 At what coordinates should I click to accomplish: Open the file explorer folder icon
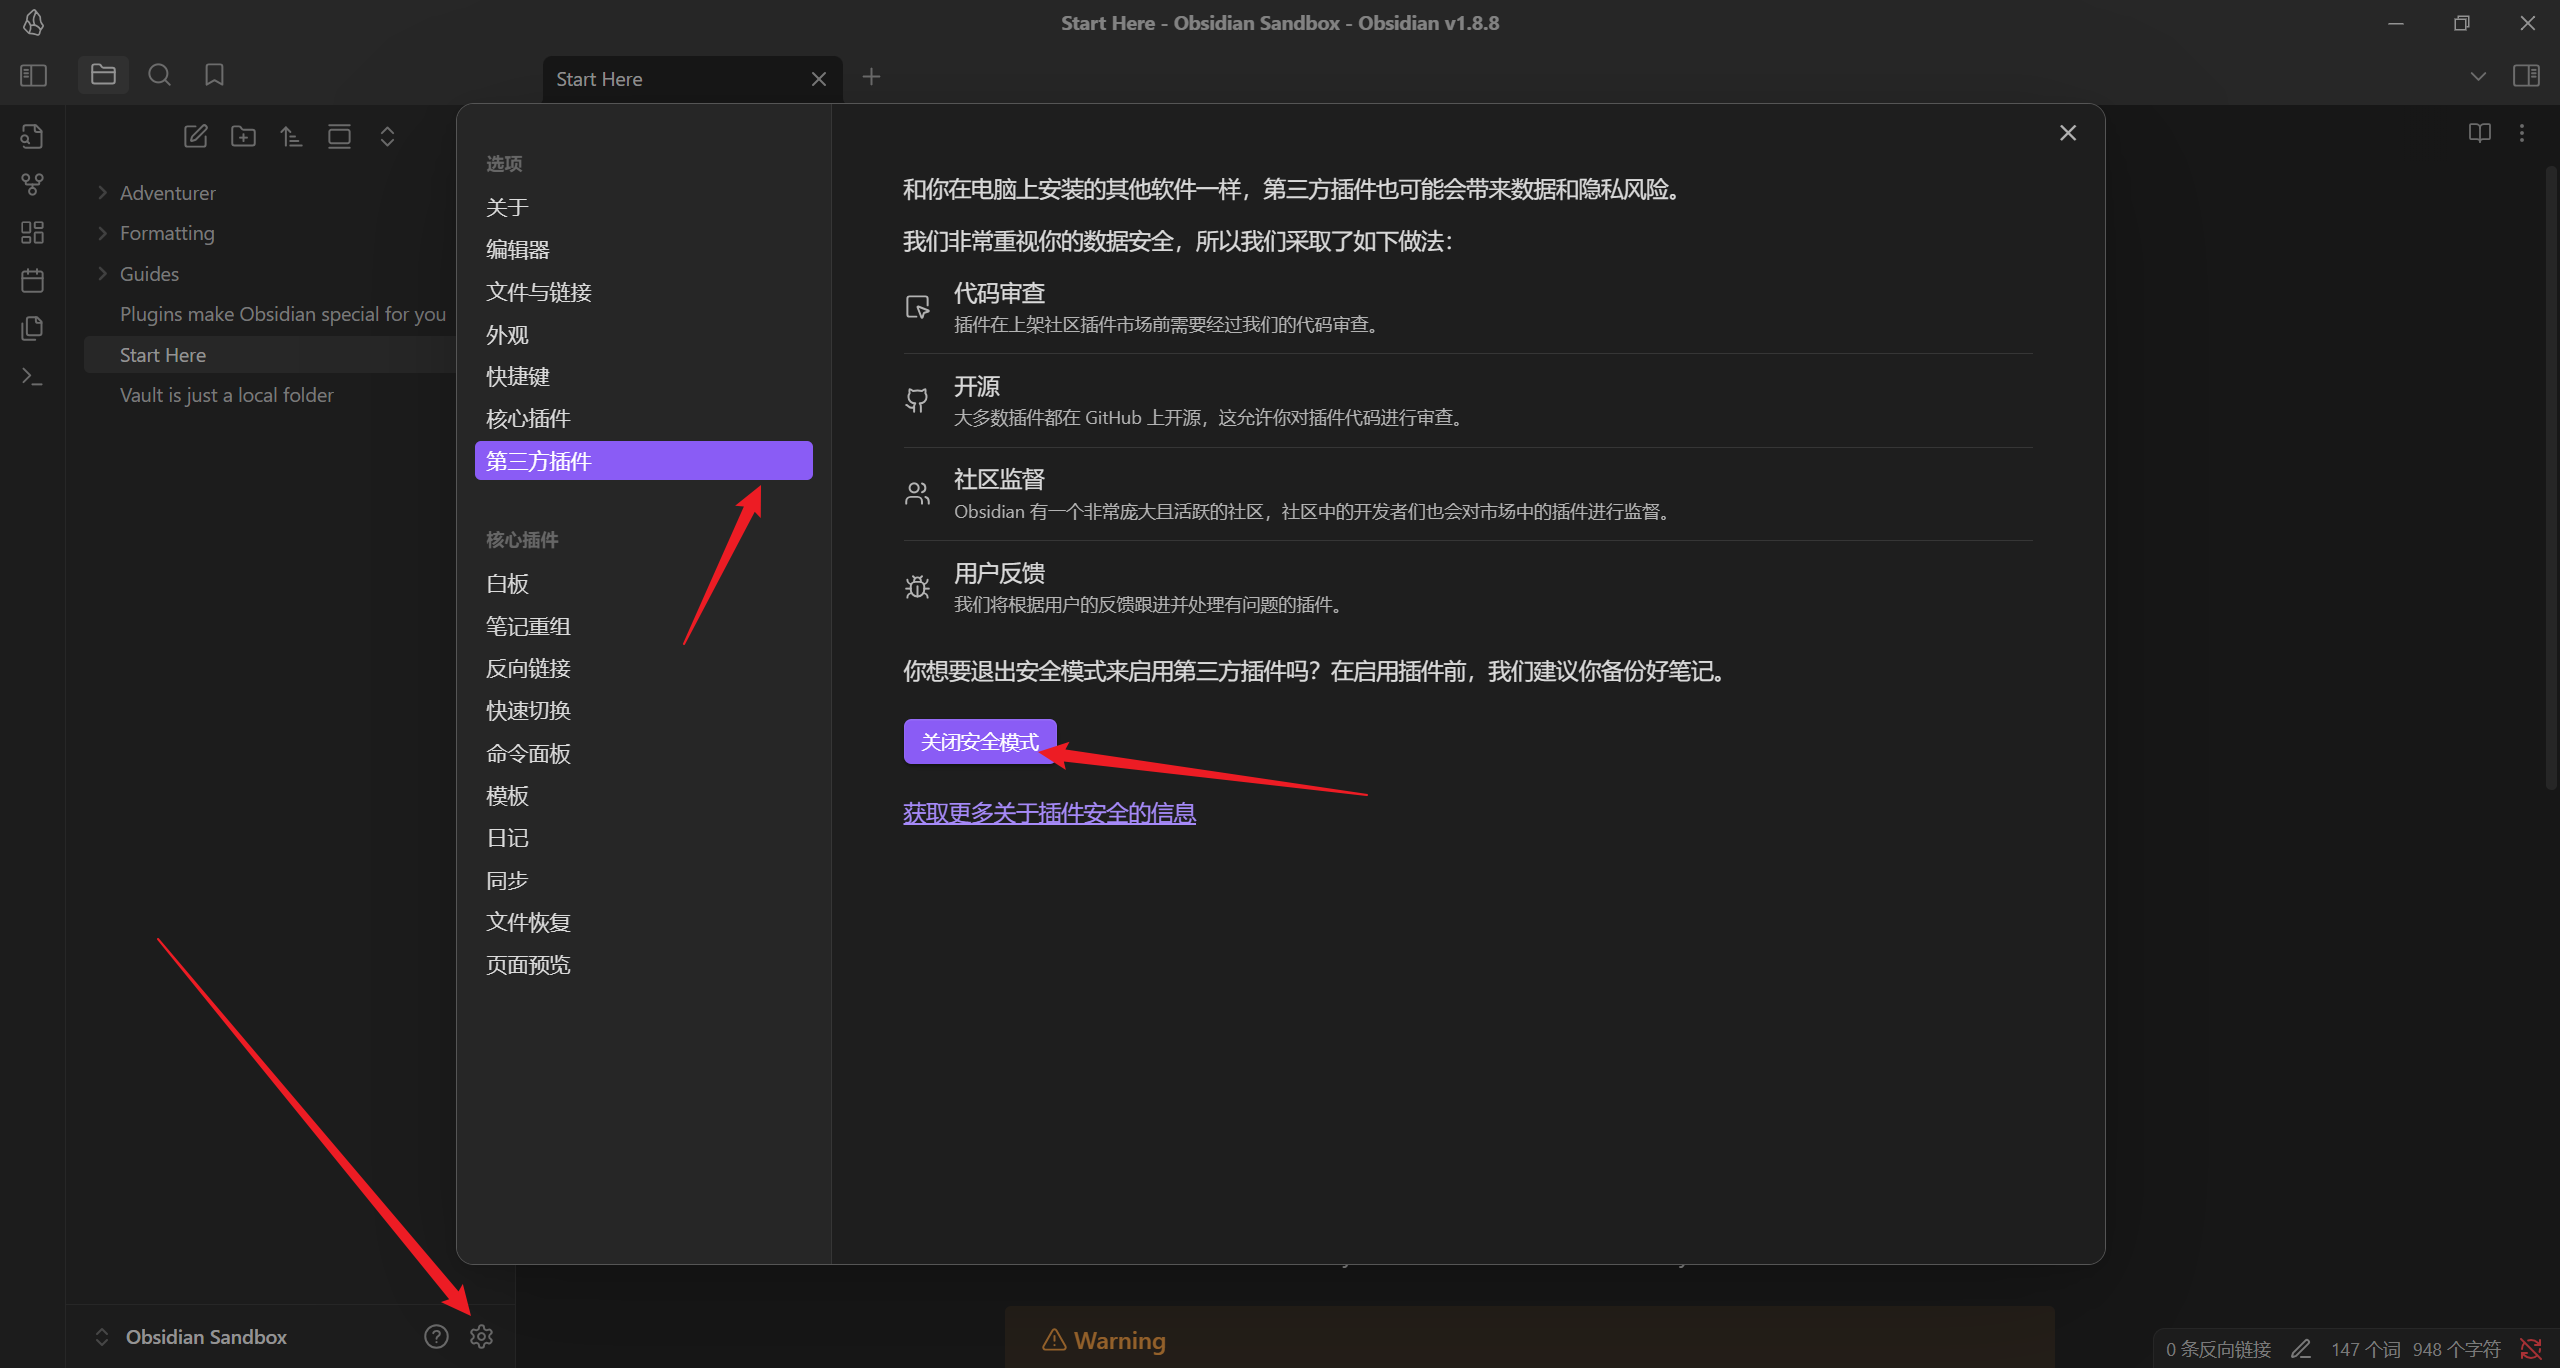point(103,75)
